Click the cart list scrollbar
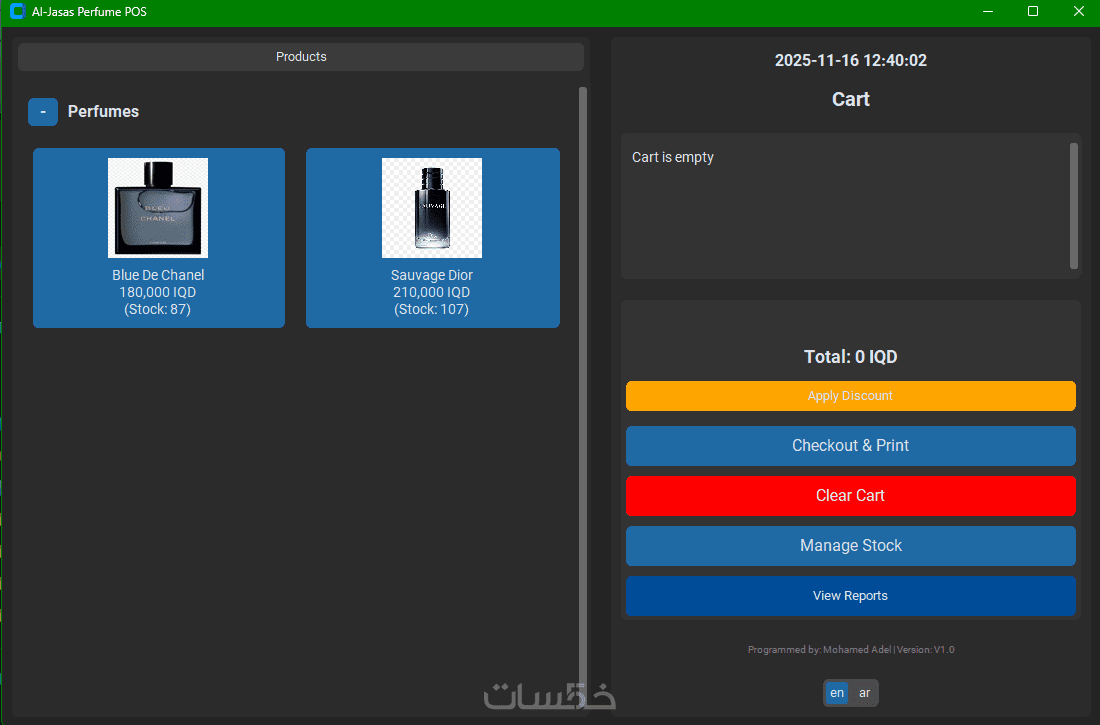The width and height of the screenshot is (1100, 725). (1073, 206)
